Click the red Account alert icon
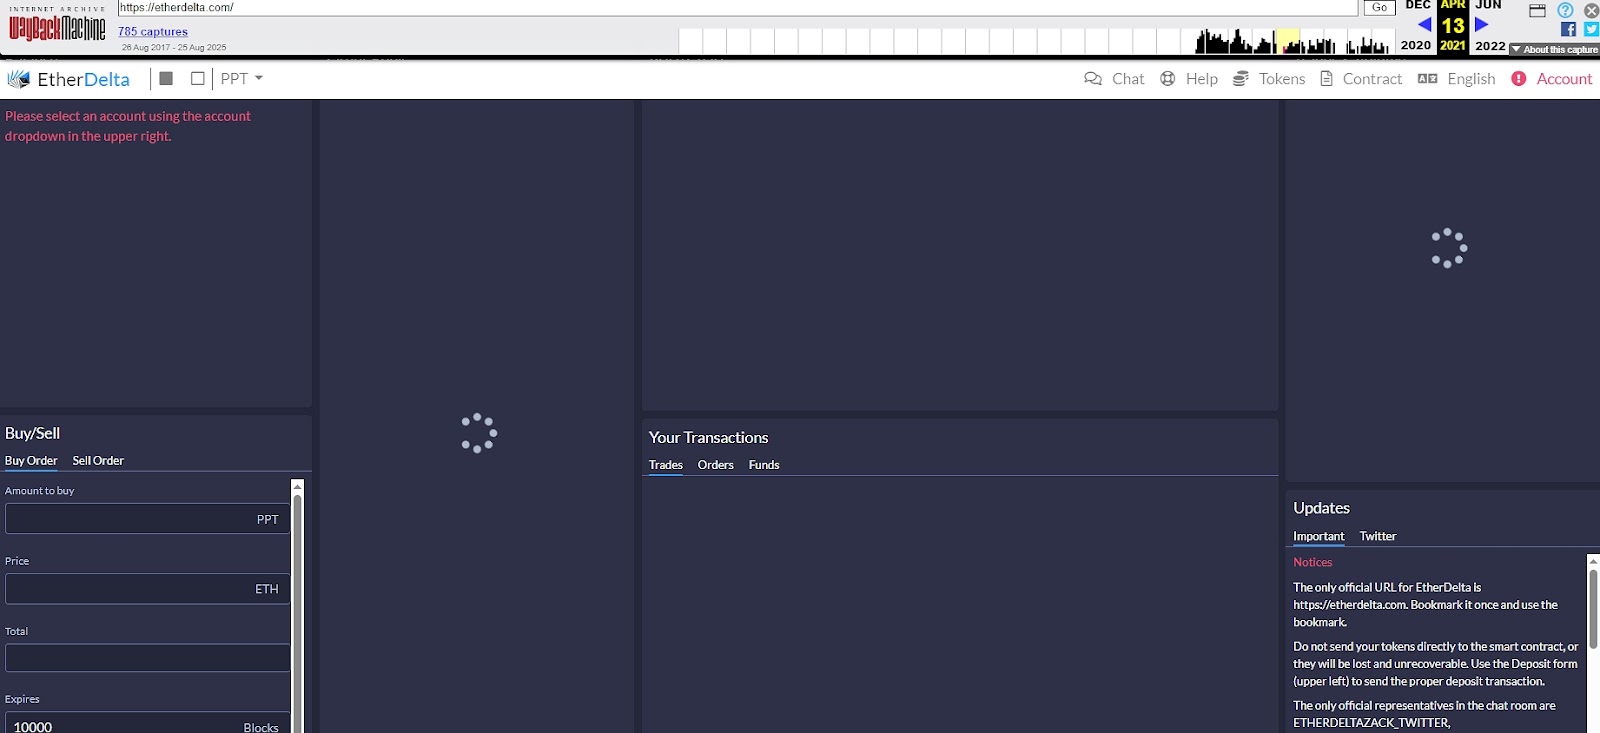 coord(1518,78)
